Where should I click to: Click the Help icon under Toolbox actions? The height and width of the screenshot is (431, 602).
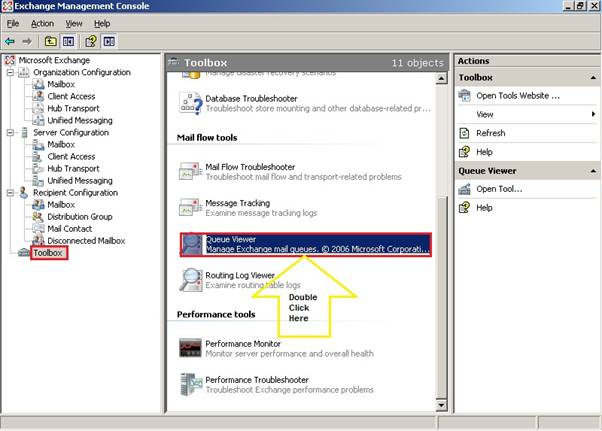464,152
